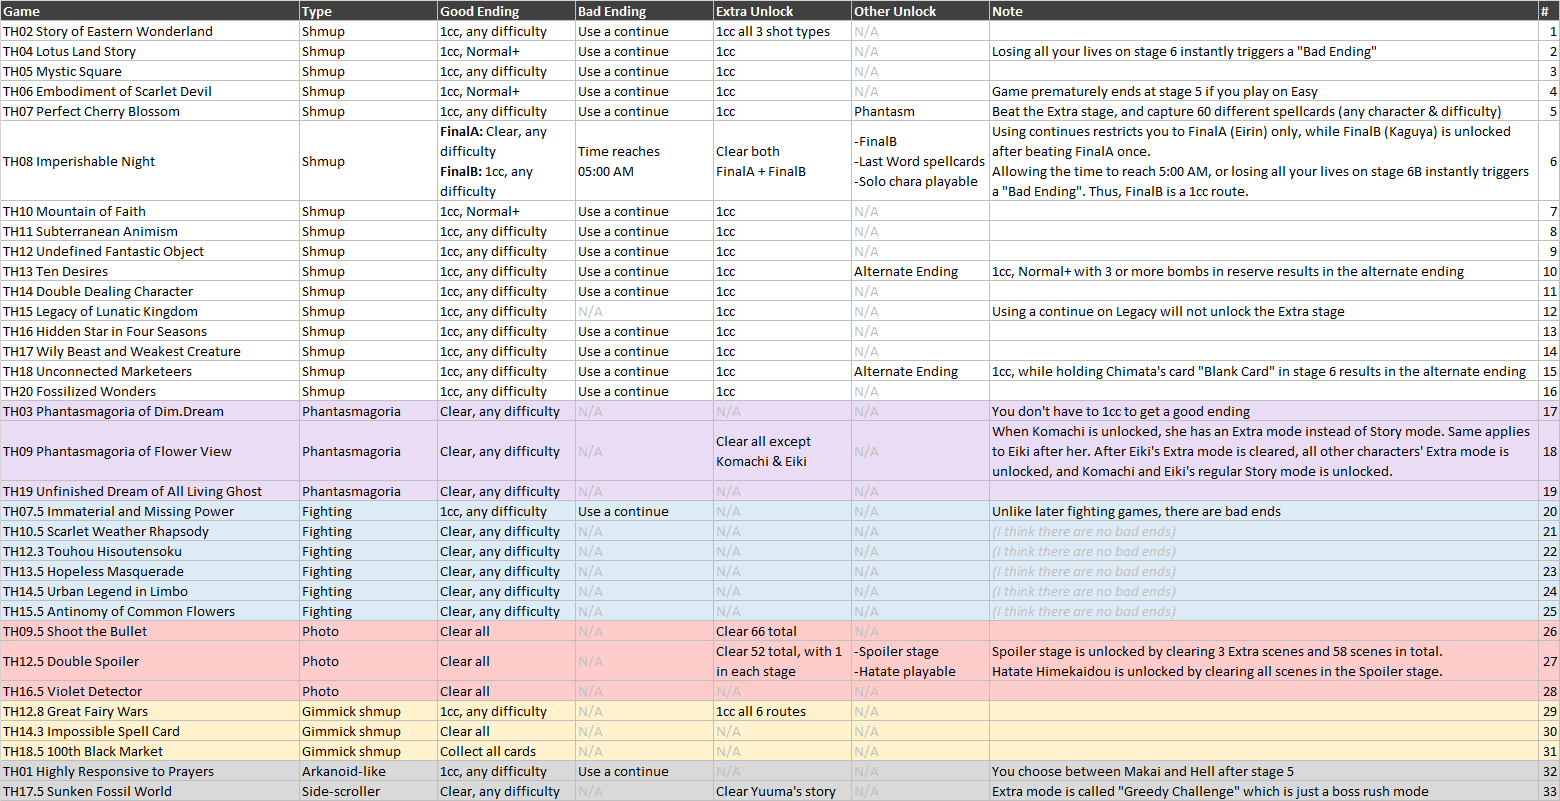Click the "1cc all 6 routes" cell
Image resolution: width=1560 pixels, height=801 pixels.
click(782, 711)
